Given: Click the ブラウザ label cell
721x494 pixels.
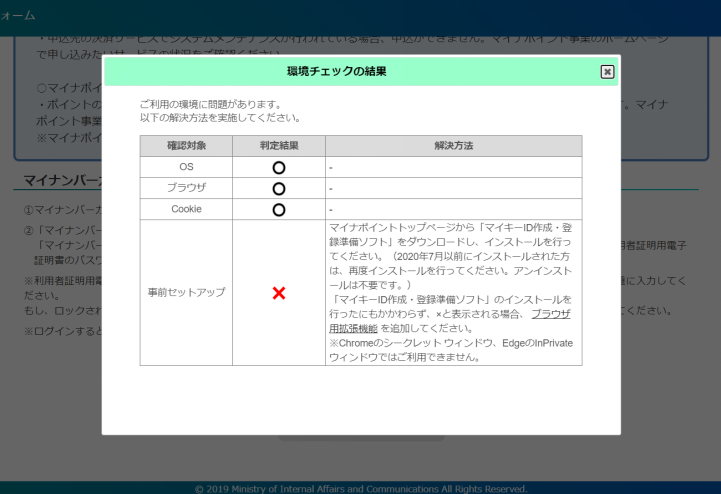Looking at the screenshot, I should [x=186, y=188].
